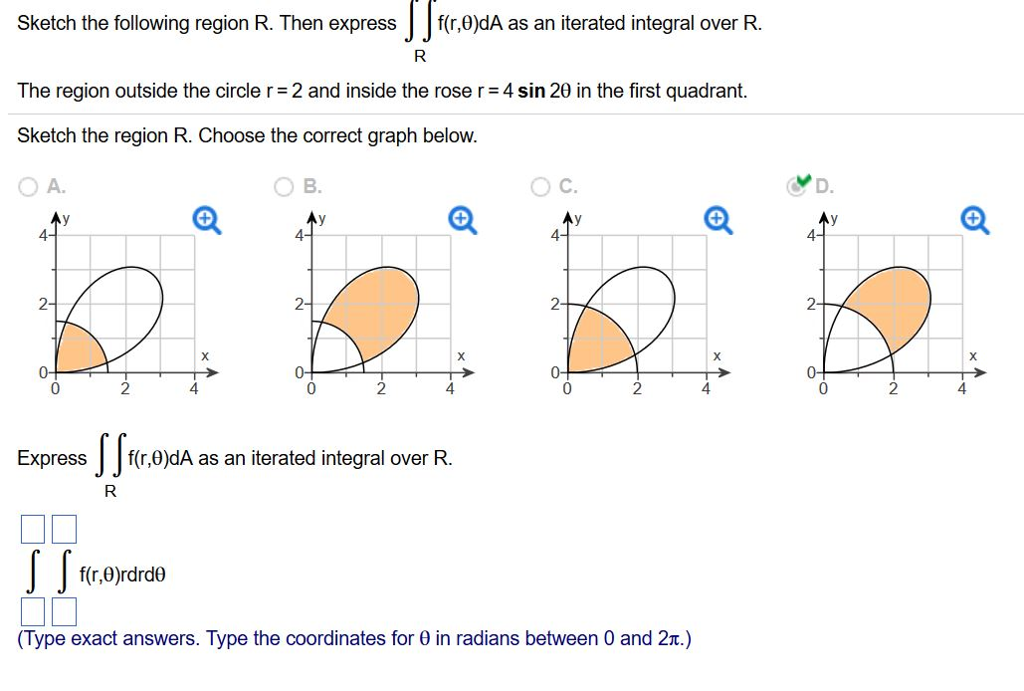The image size is (1024, 691).
Task: Click the f(r,θ)rdrdθ integral expression
Action: pyautogui.click(x=120, y=573)
